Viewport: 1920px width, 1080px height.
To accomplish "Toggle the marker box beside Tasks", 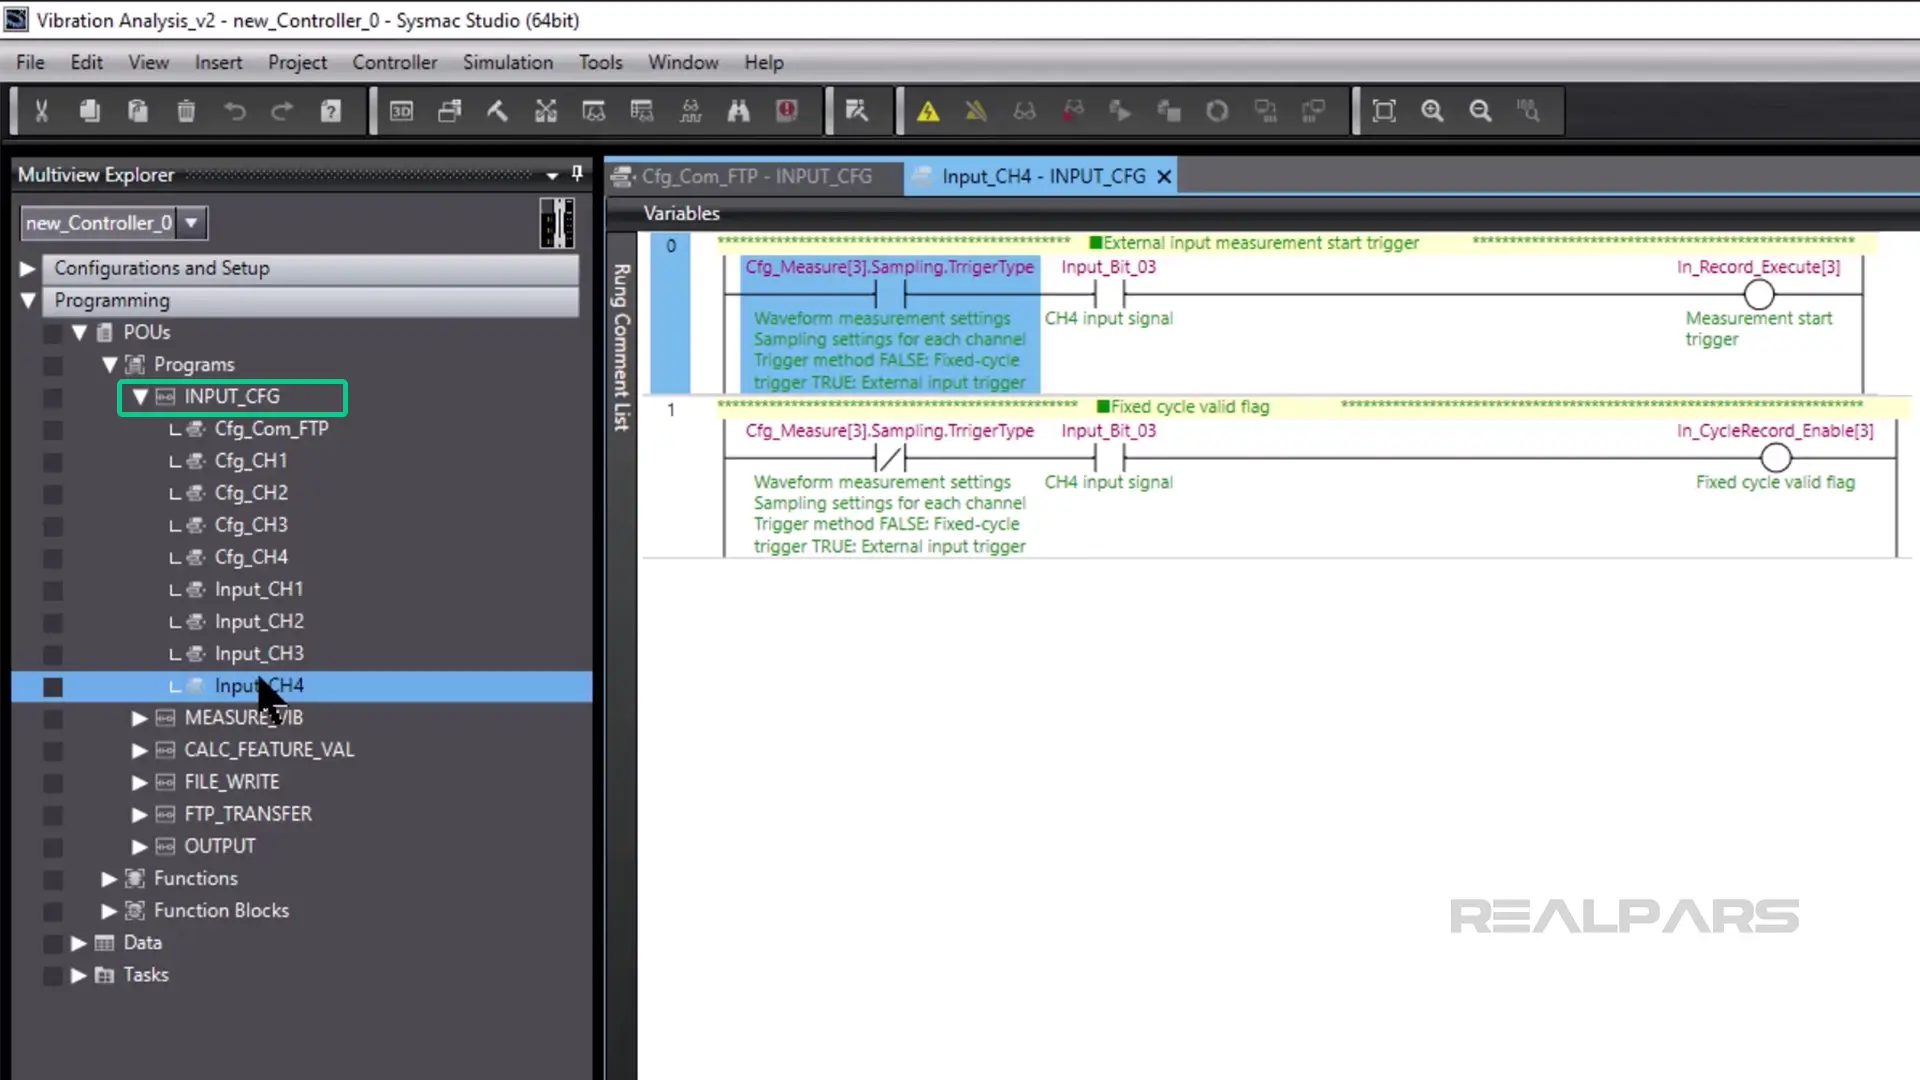I will pyautogui.click(x=53, y=976).
